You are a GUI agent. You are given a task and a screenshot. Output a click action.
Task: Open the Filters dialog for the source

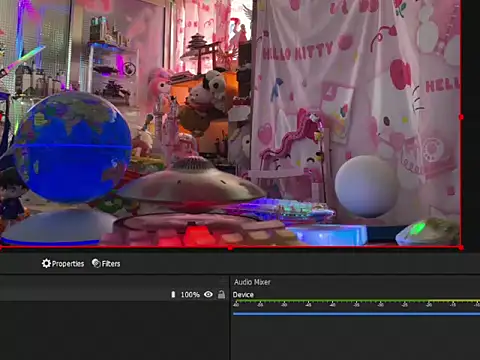pyautogui.click(x=106, y=264)
